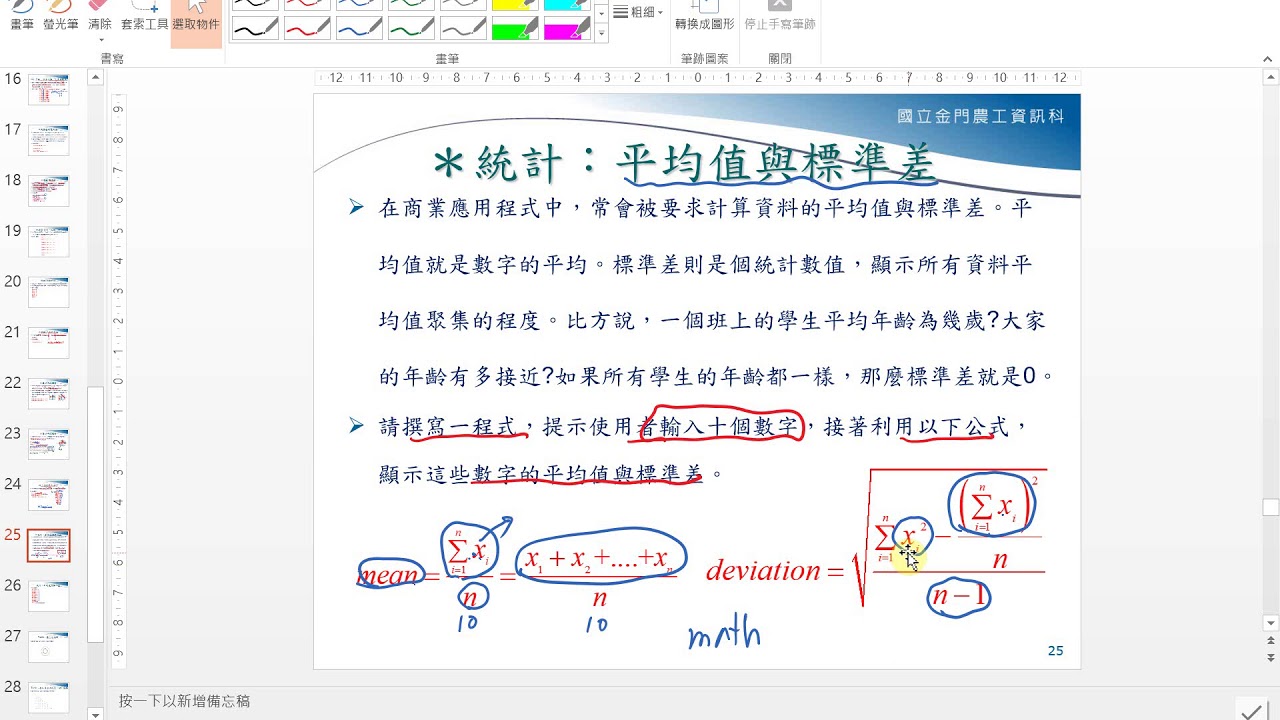Open slide 21 thumbnail

(48, 343)
